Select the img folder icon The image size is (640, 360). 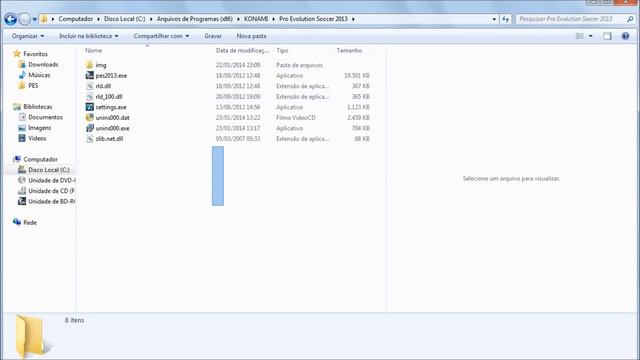[89, 65]
